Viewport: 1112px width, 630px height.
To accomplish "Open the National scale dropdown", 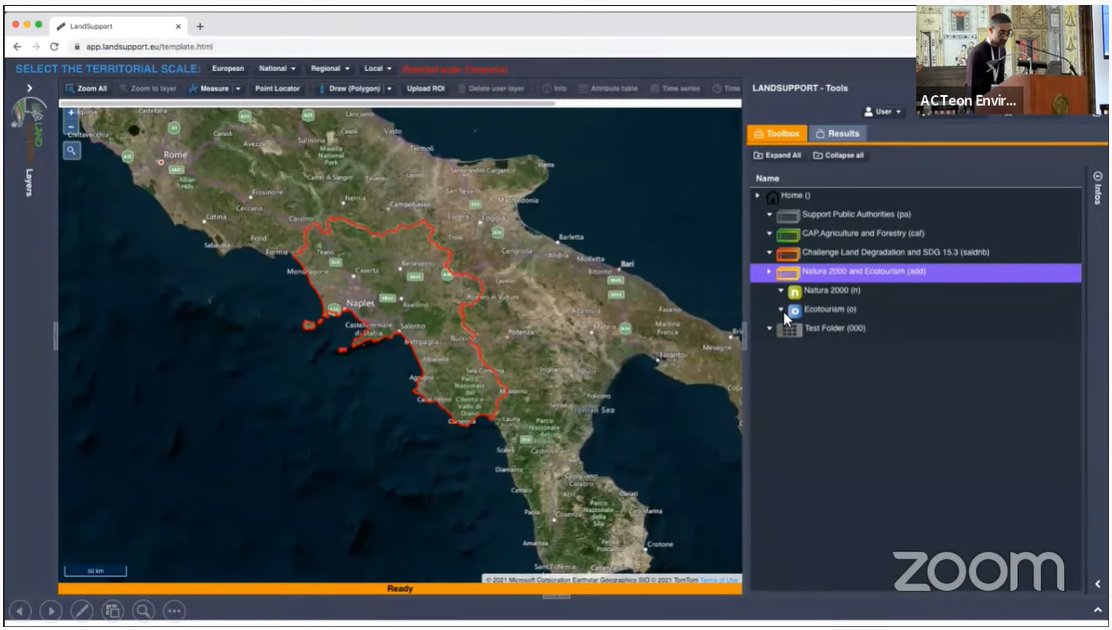I will (277, 69).
